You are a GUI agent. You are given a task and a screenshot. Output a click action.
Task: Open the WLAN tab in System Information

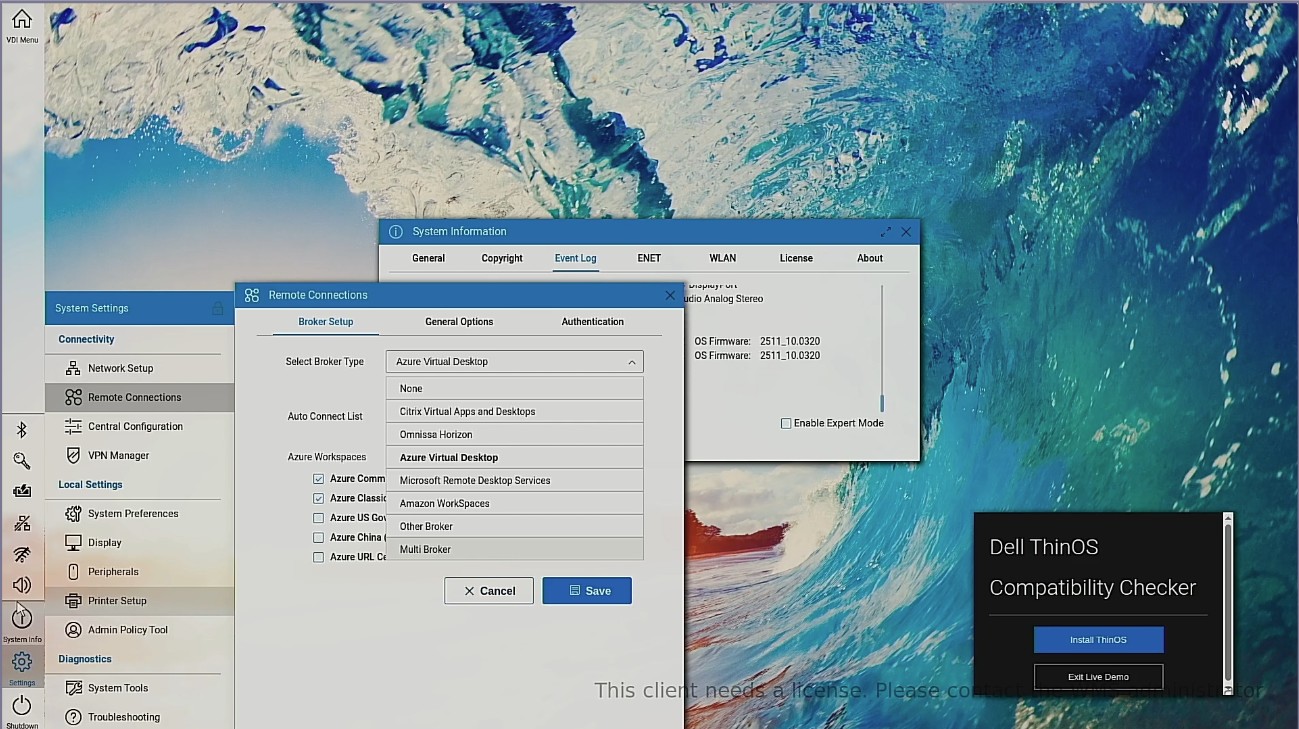click(x=722, y=258)
